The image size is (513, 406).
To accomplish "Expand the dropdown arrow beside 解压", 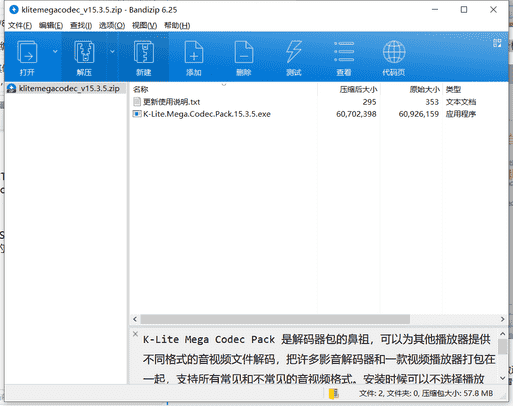I will [112, 51].
